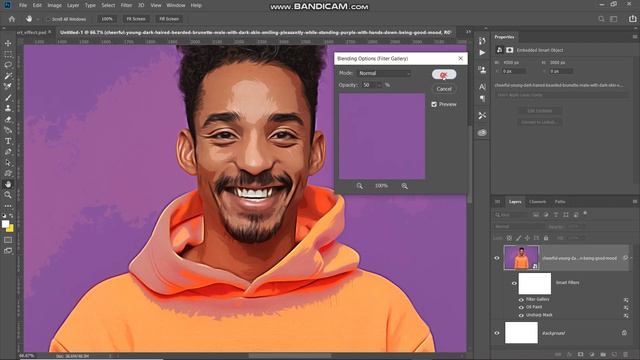Viewport: 640px width, 360px height.
Task: Toggle the Preview checkbox
Action: (x=434, y=104)
